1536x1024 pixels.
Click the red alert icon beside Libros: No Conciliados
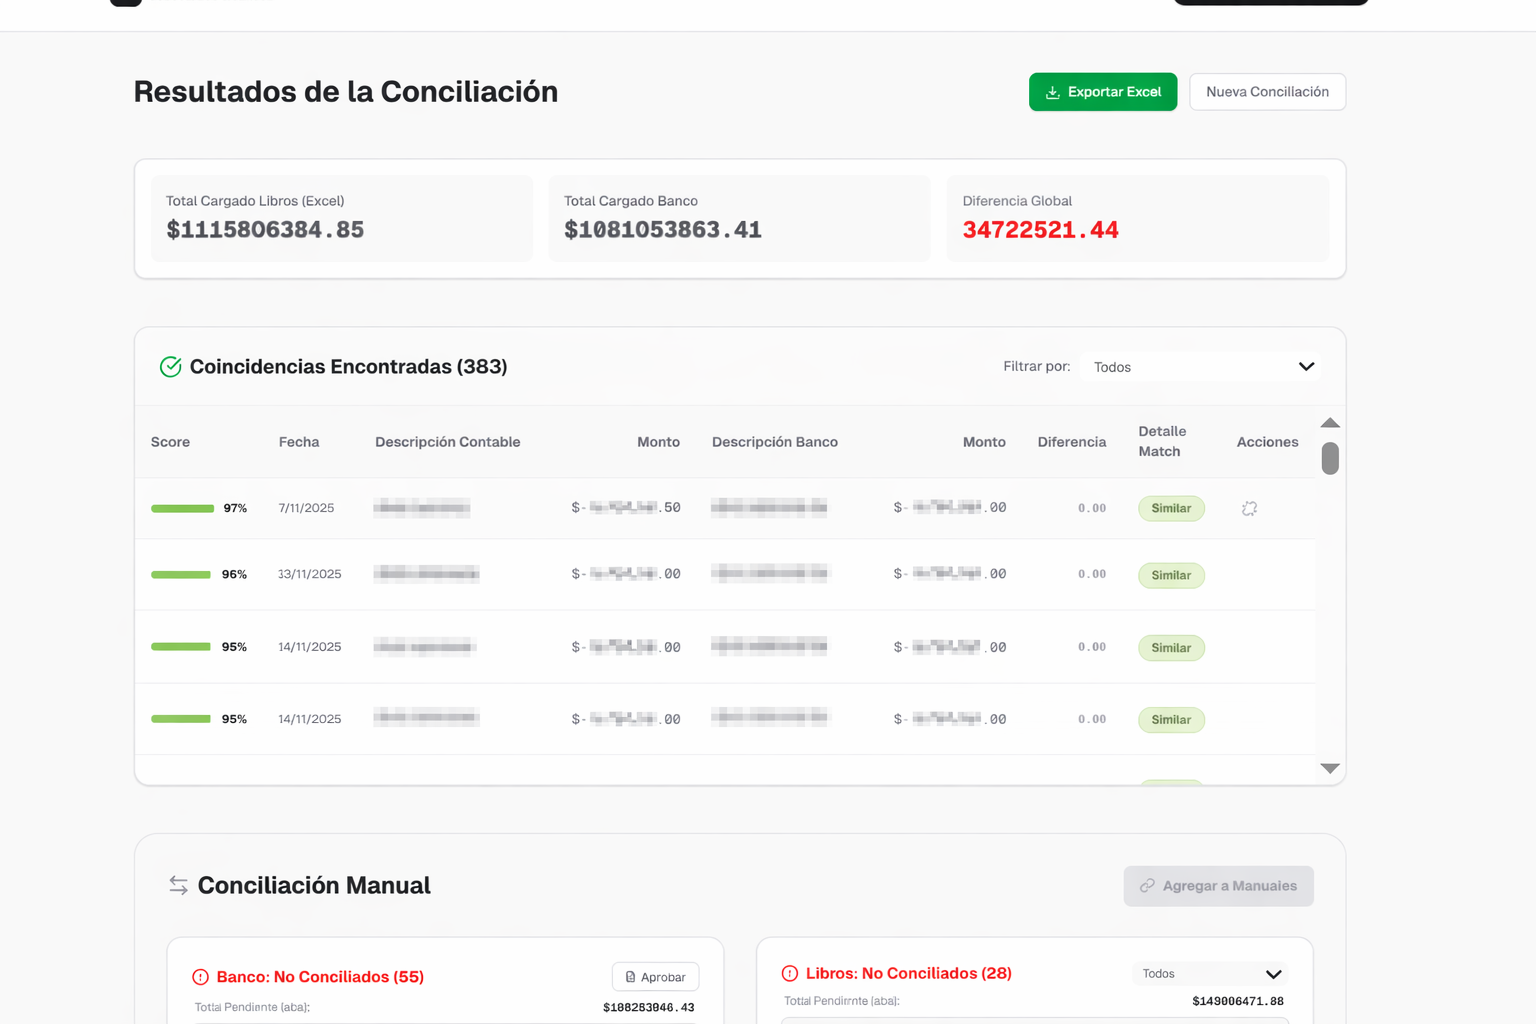tap(789, 973)
